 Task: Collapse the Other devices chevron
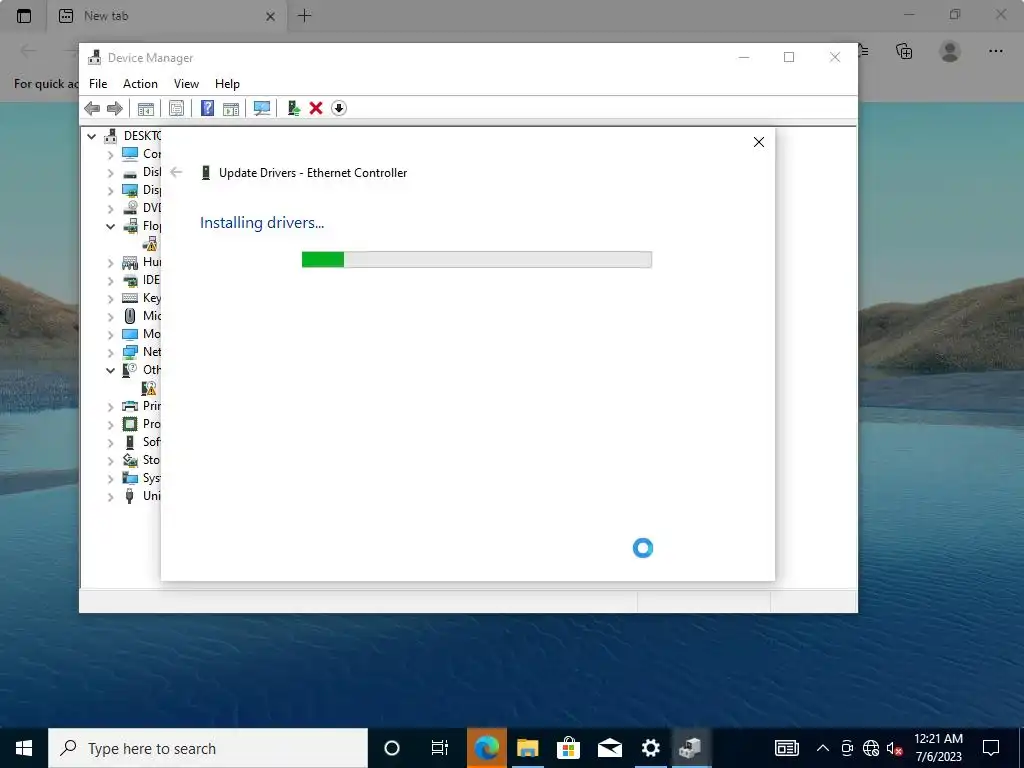[110, 370]
